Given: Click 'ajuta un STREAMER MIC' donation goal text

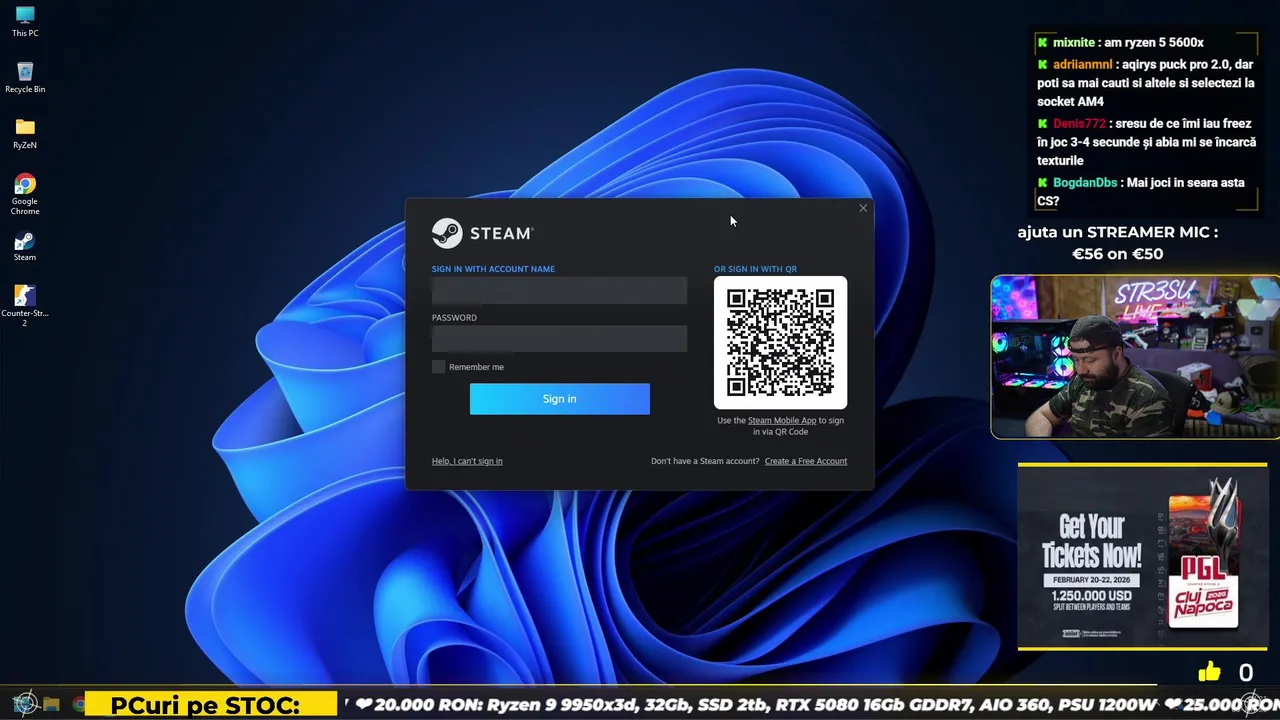Looking at the screenshot, I should click(1117, 232).
